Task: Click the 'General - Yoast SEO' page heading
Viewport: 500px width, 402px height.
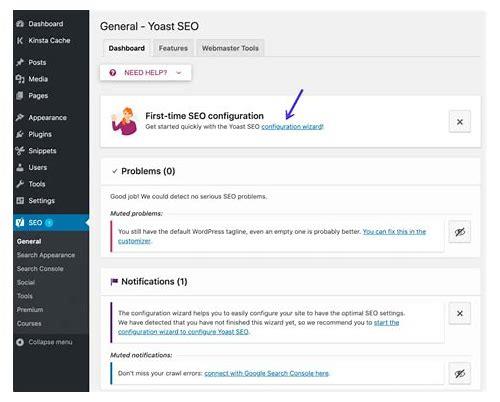Action: (x=149, y=26)
